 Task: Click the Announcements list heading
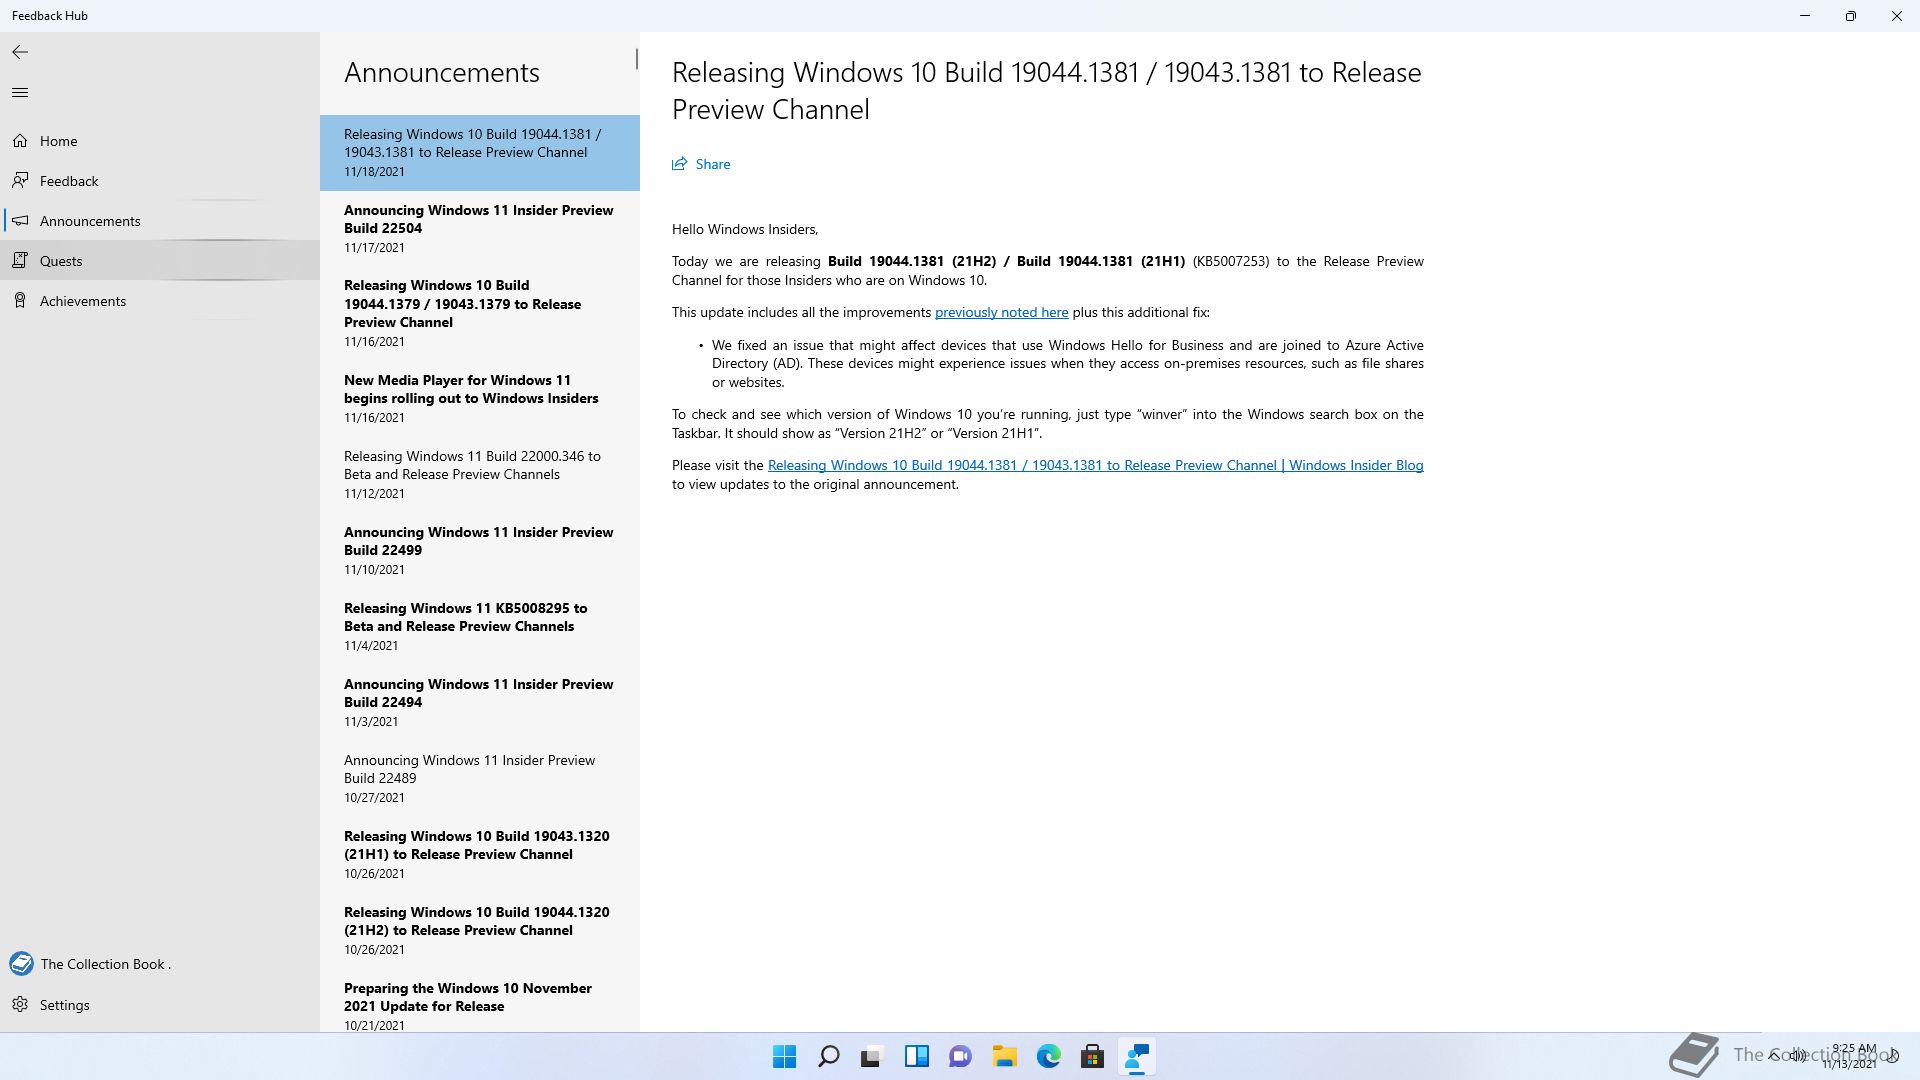pos(442,72)
